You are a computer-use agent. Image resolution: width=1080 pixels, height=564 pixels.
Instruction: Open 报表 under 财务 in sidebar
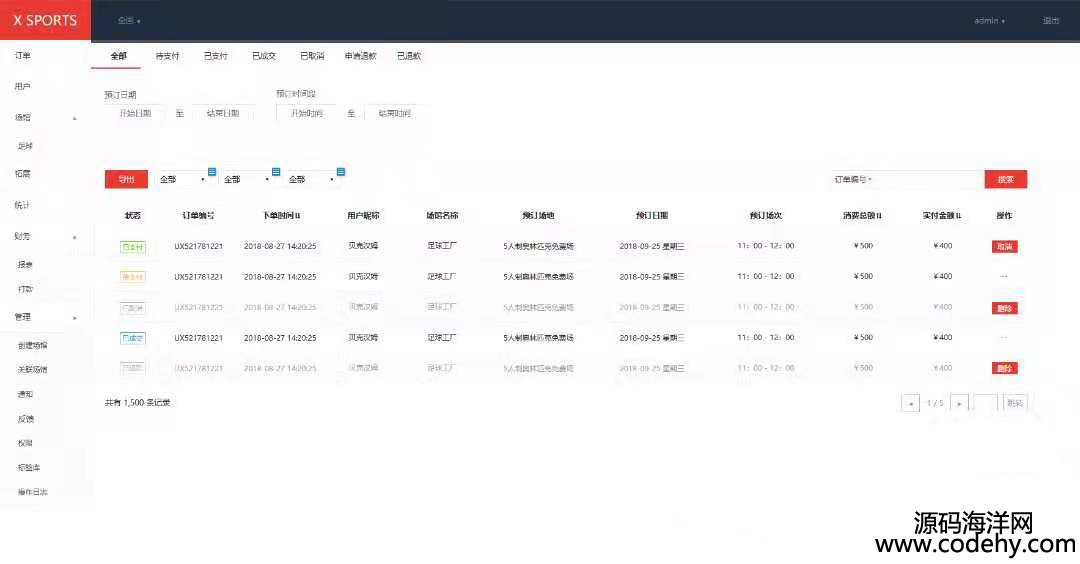tap(25, 264)
